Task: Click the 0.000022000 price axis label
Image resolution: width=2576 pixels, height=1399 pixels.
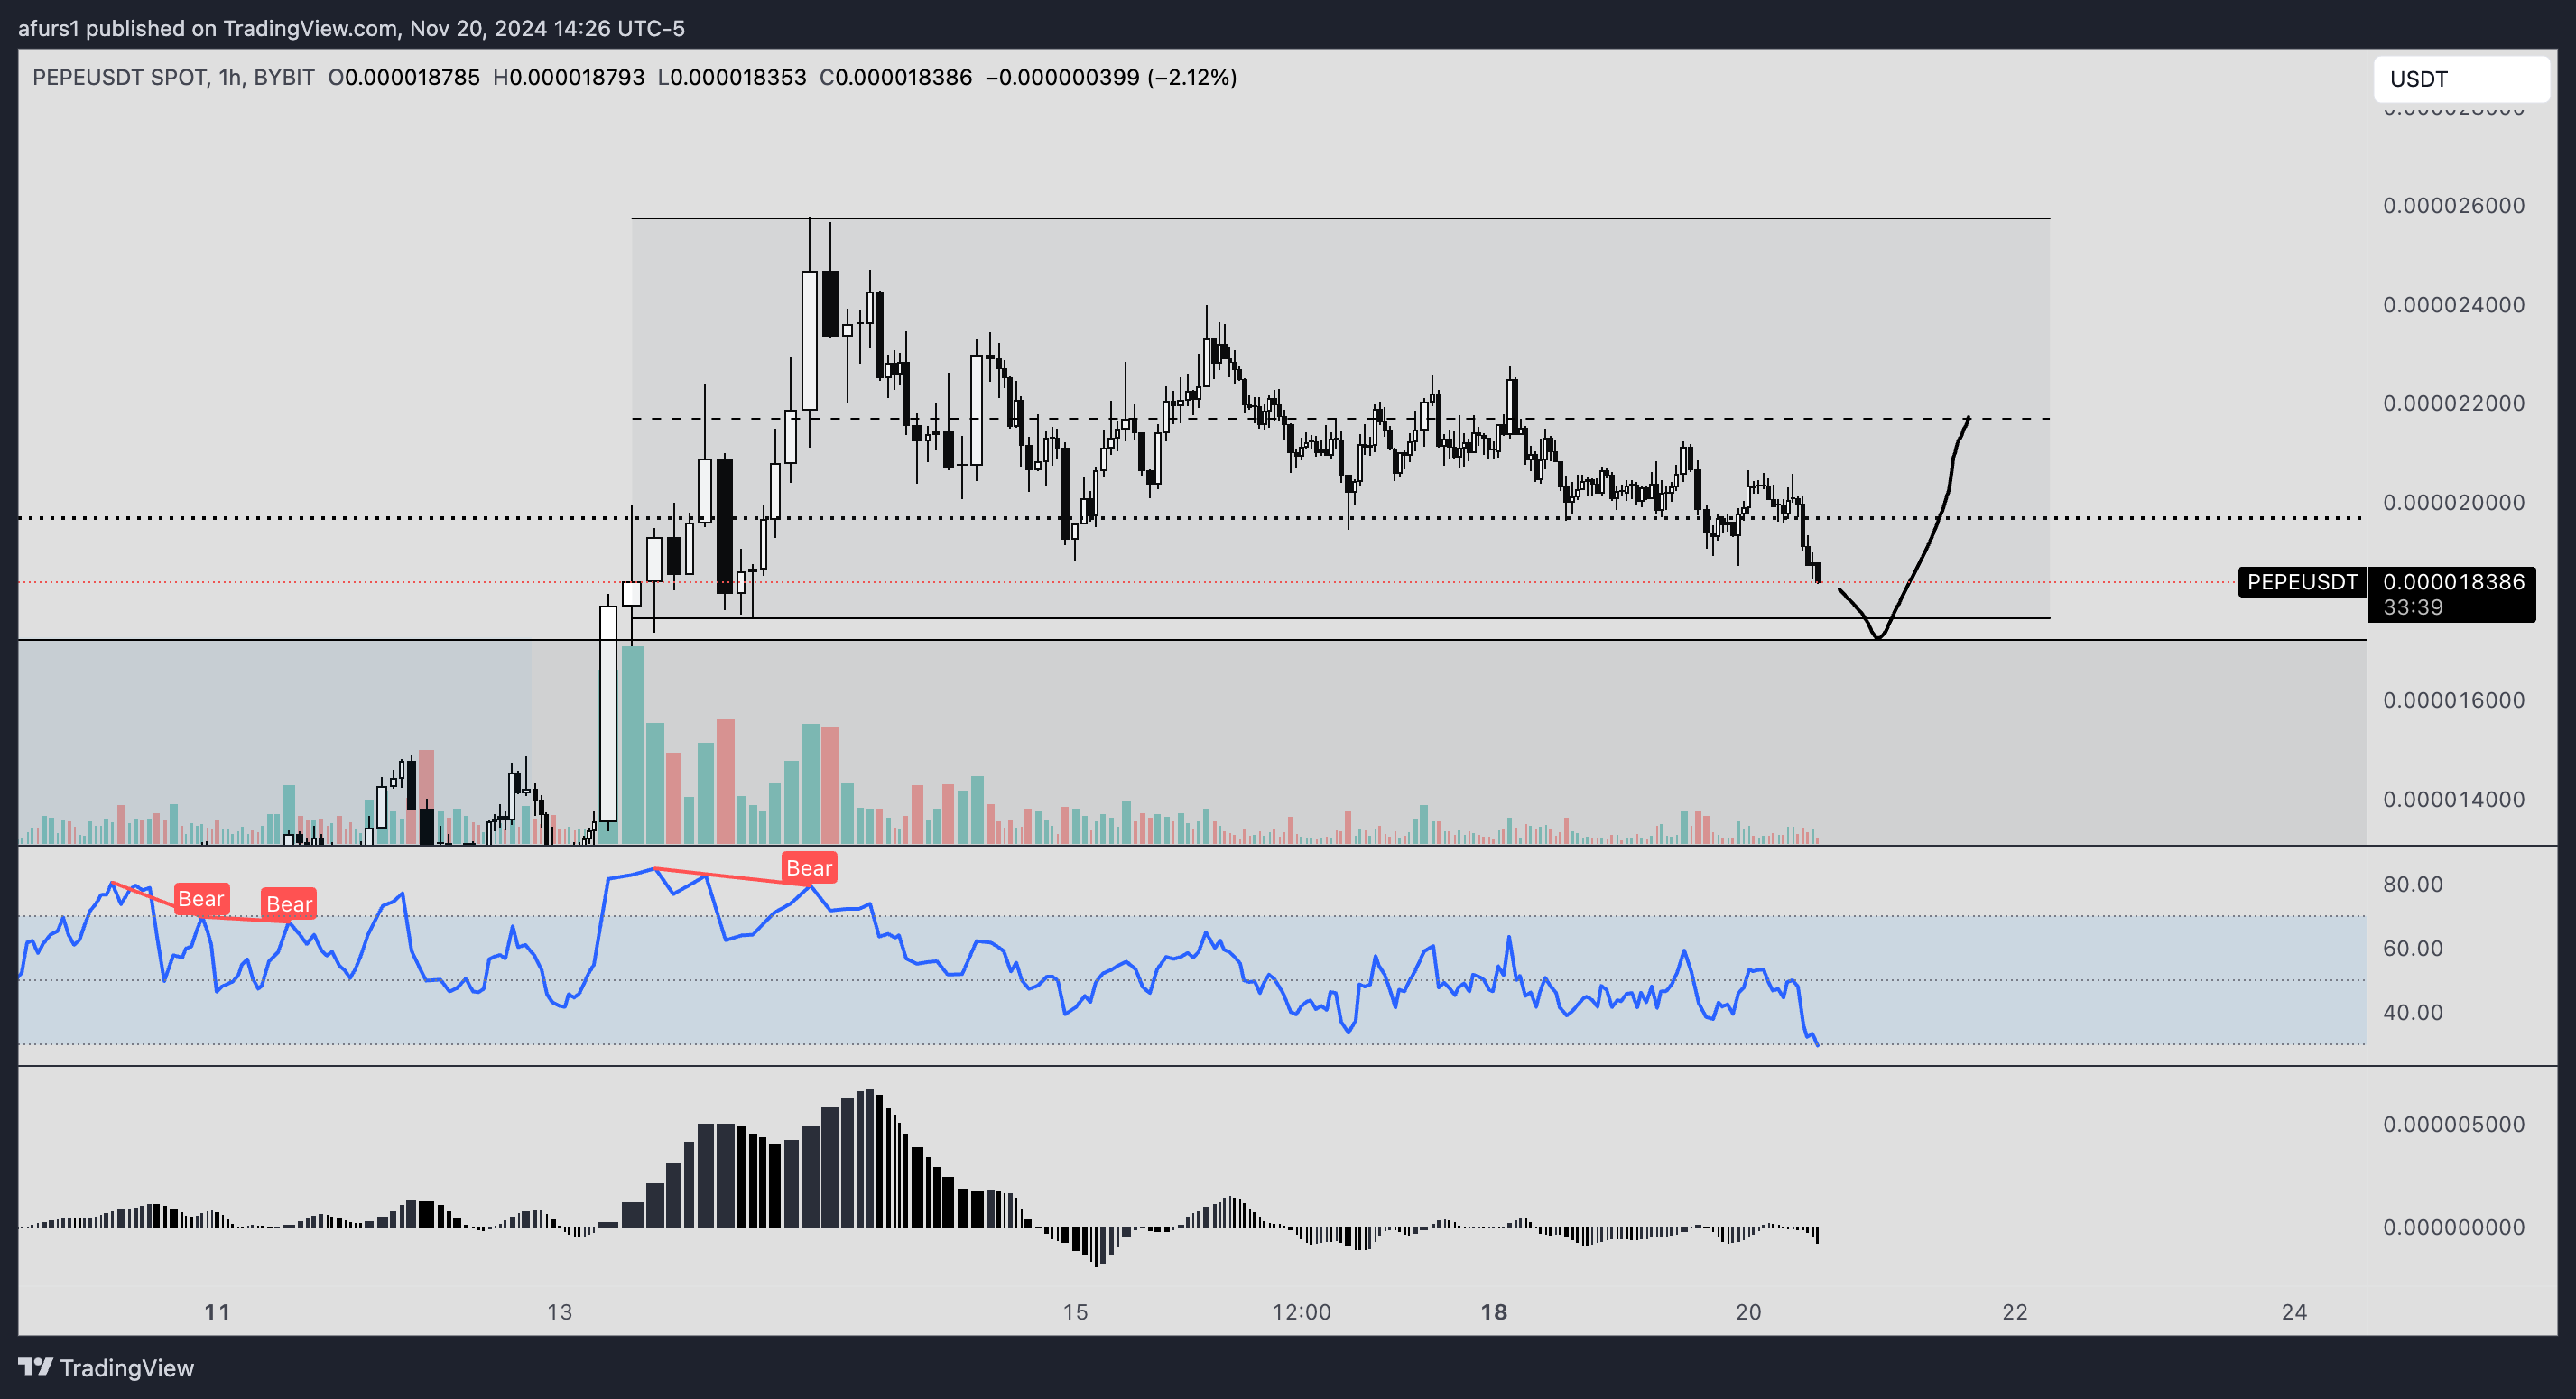Action: [x=2453, y=403]
